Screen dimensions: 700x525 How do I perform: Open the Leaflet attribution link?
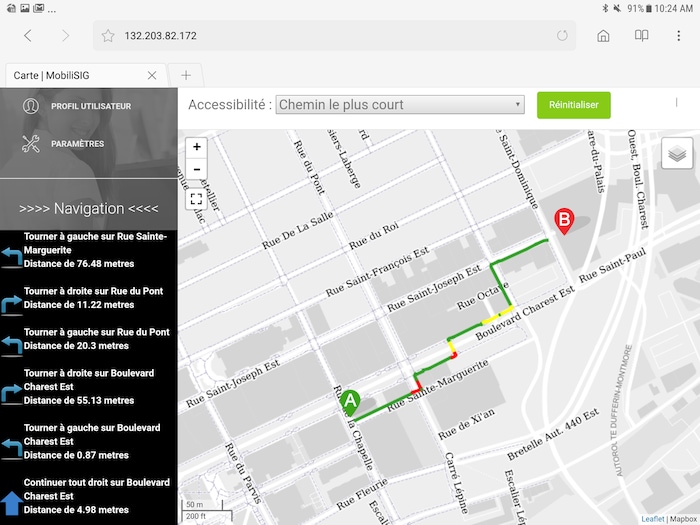[653, 519]
